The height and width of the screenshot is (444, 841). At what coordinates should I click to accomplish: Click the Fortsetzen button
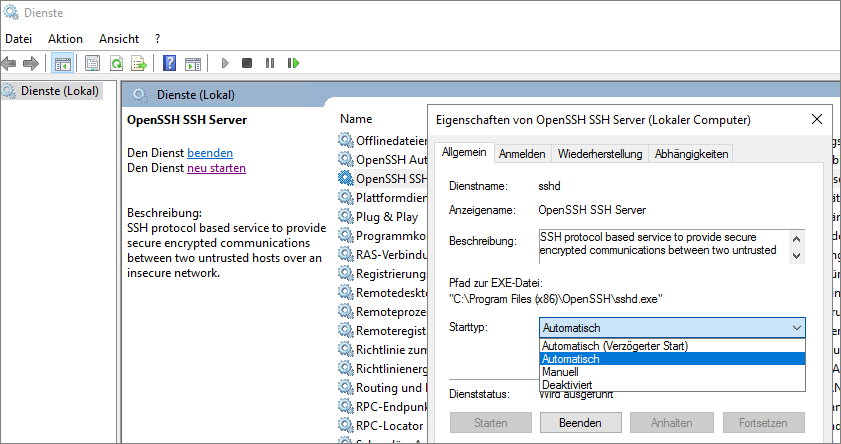coord(763,423)
